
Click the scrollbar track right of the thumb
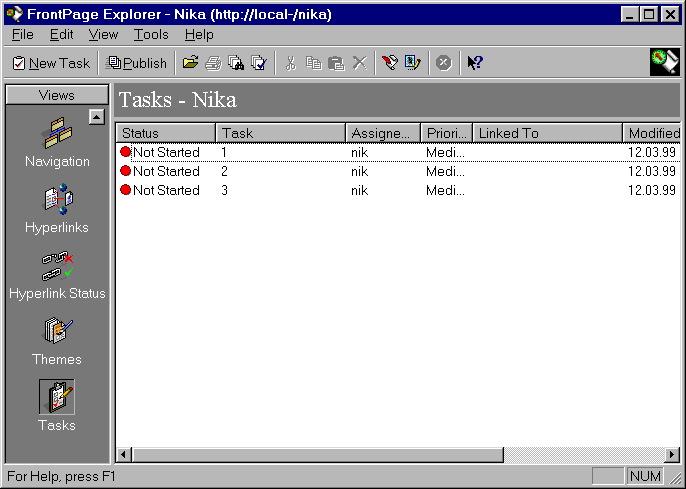pyautogui.click(x=584, y=454)
